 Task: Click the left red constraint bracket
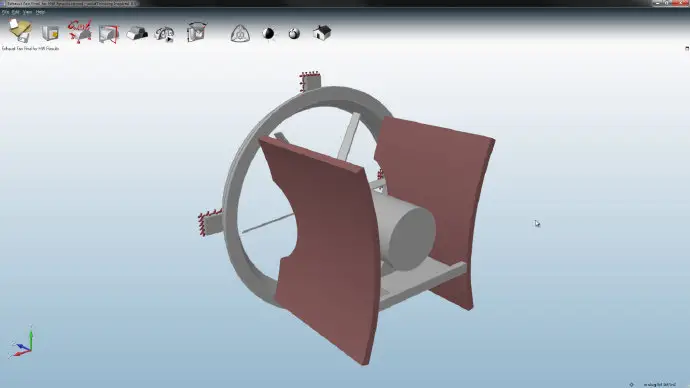coord(210,223)
